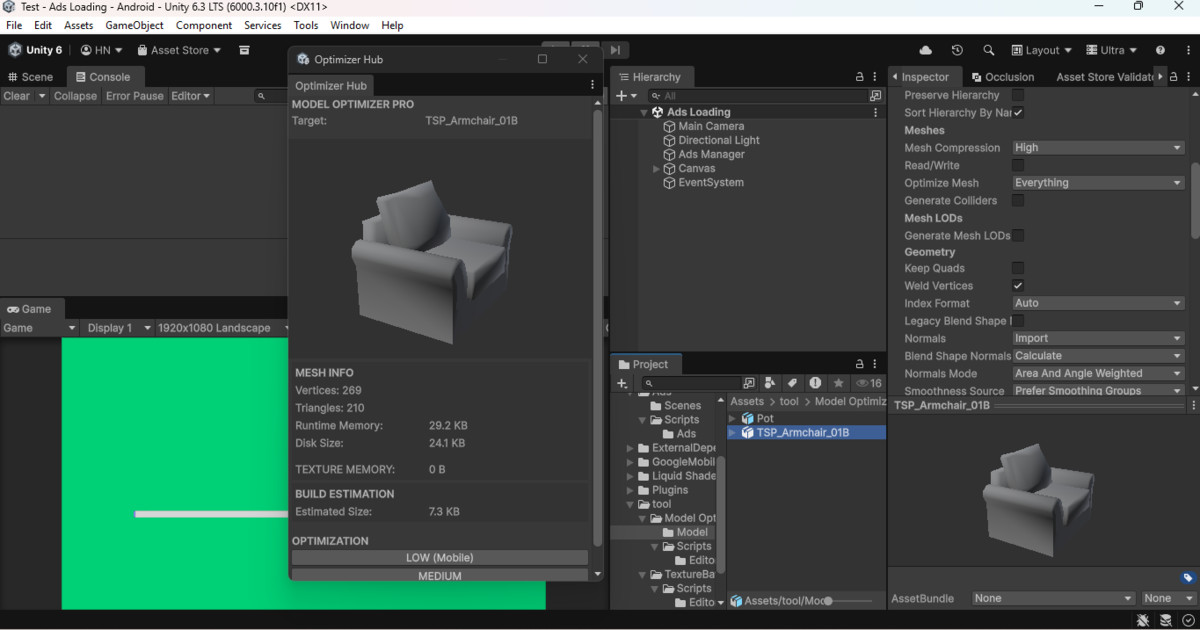Uncheck Sort Hierarchy By Name checkbox
Image resolution: width=1200 pixels, height=630 pixels.
(x=1018, y=113)
